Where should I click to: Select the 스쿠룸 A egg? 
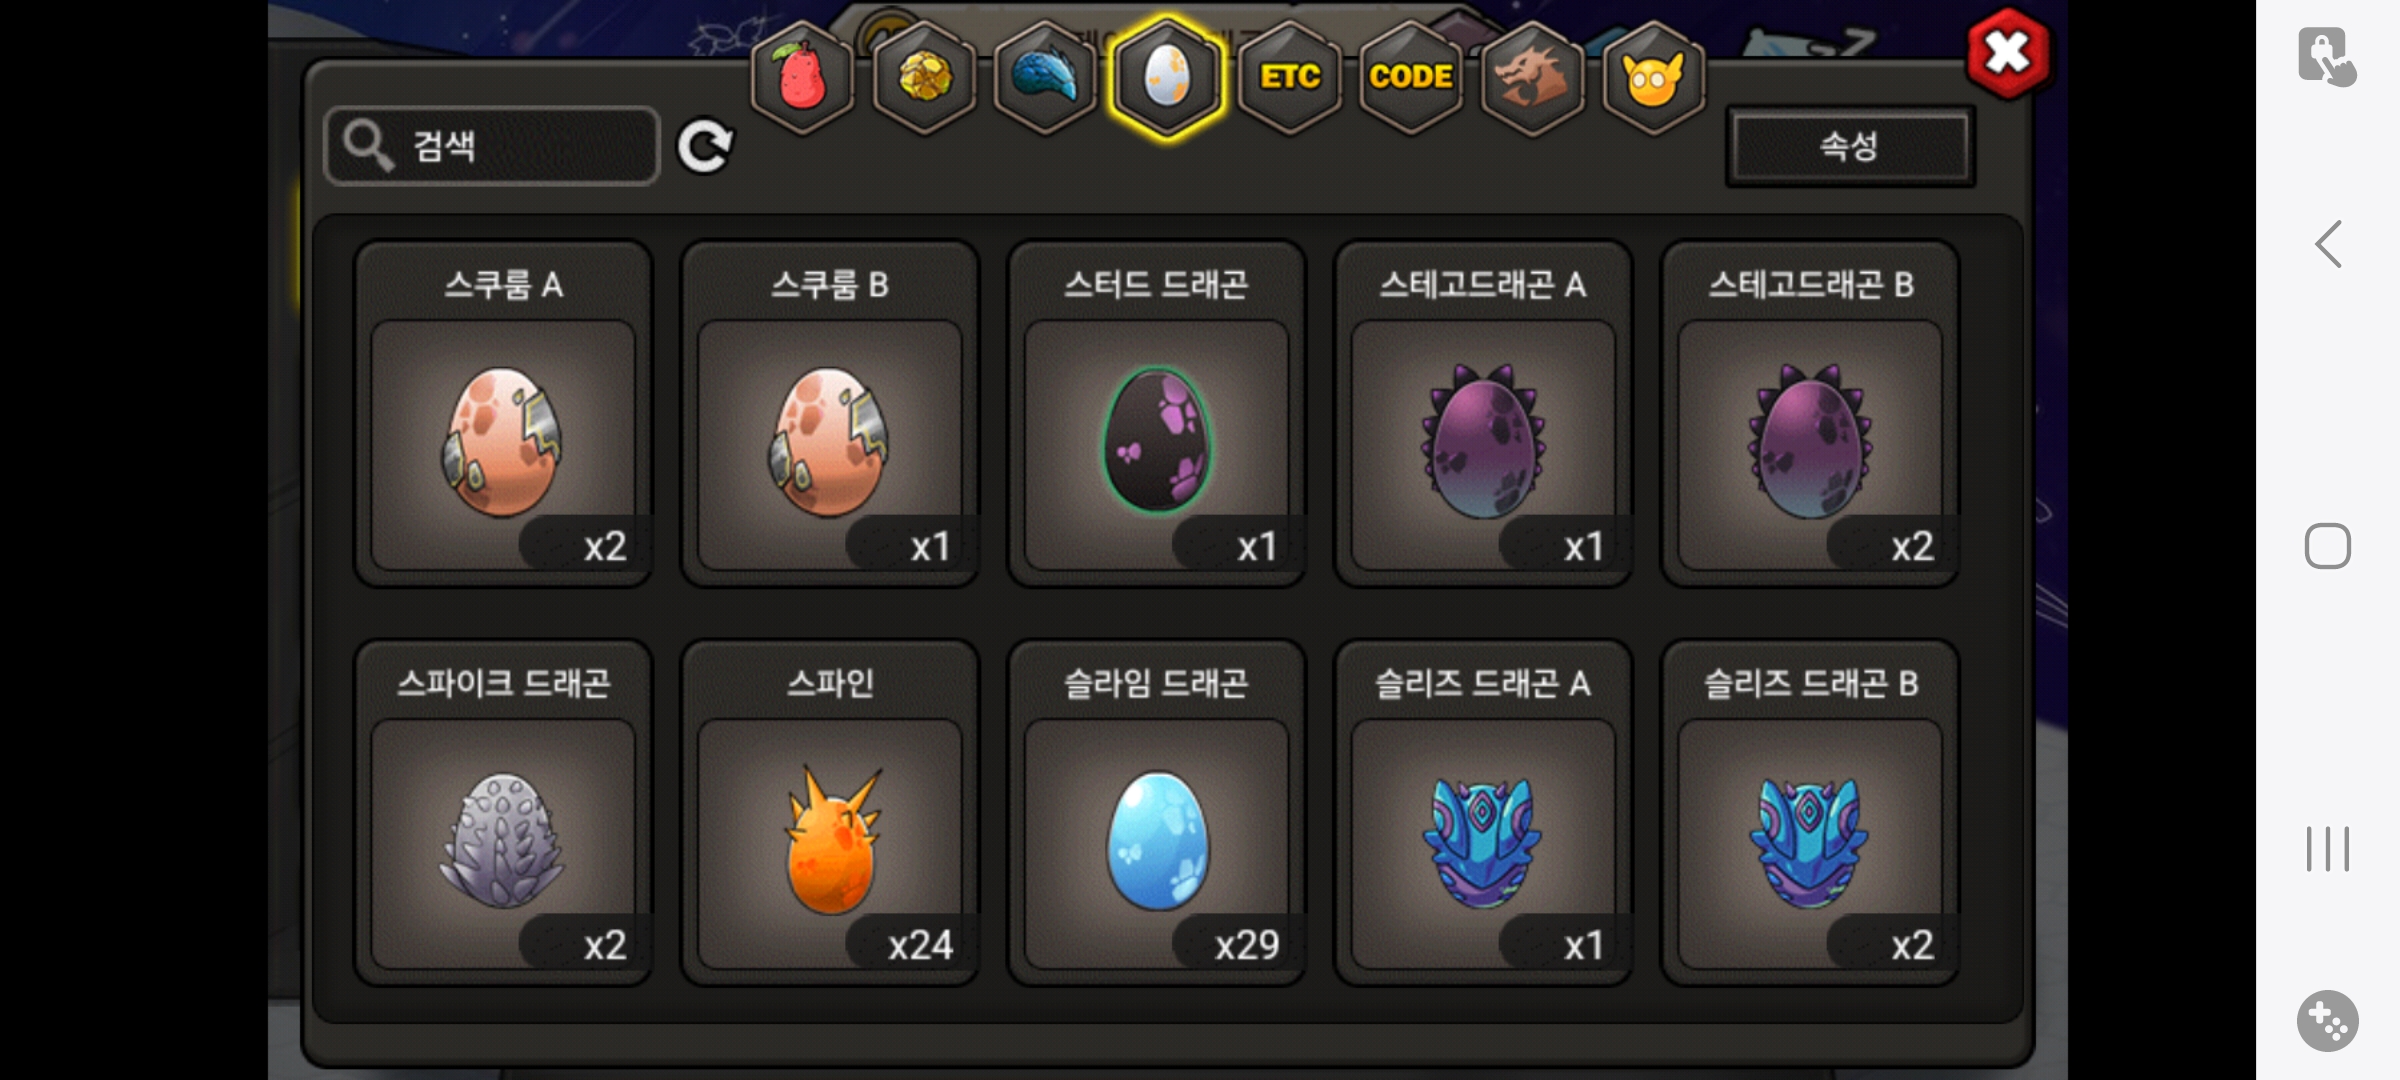(503, 414)
